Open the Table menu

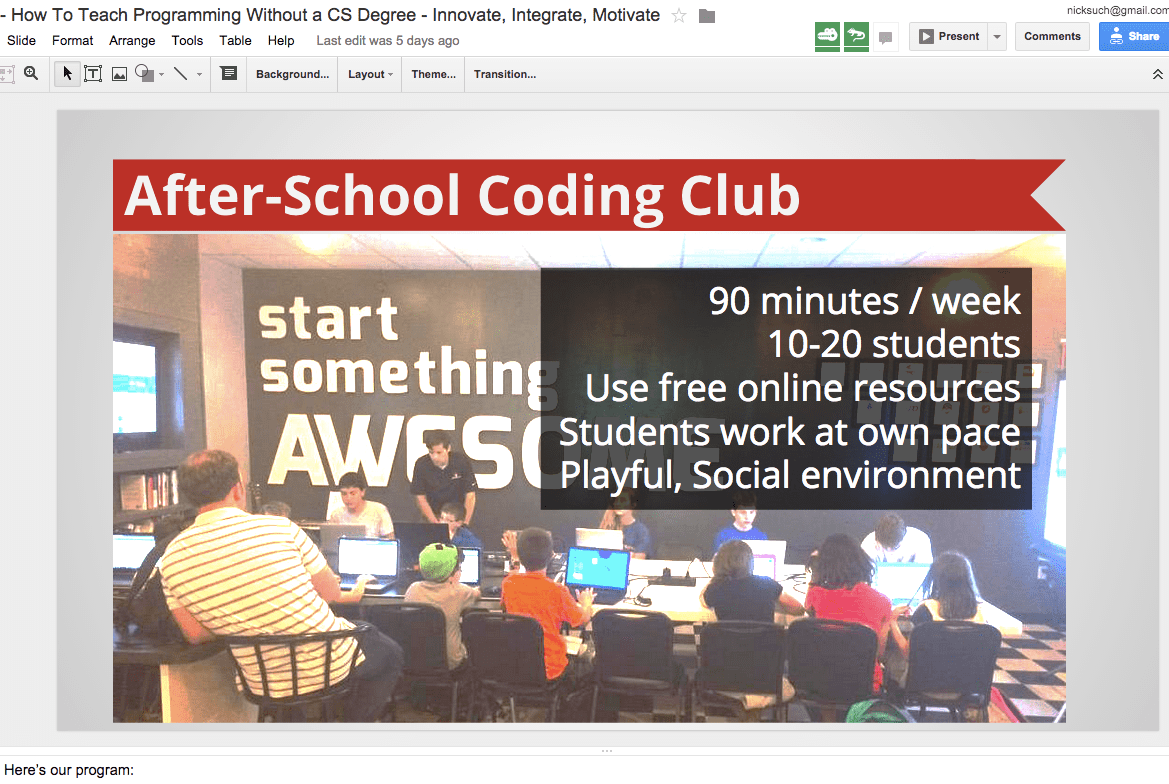point(235,40)
